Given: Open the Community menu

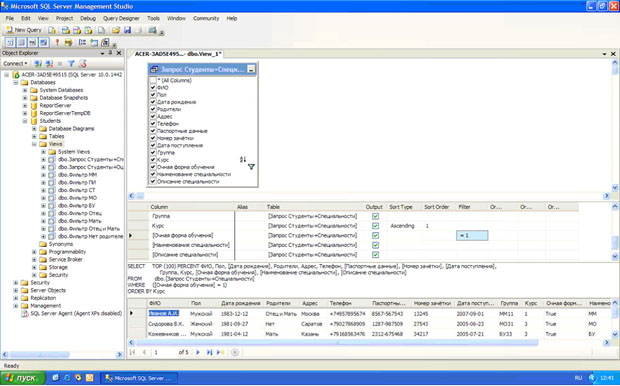Looking at the screenshot, I should pos(206,18).
